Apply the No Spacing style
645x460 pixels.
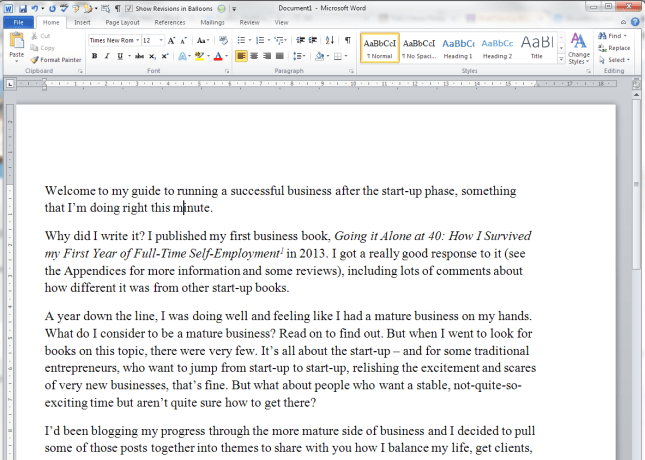(x=419, y=48)
